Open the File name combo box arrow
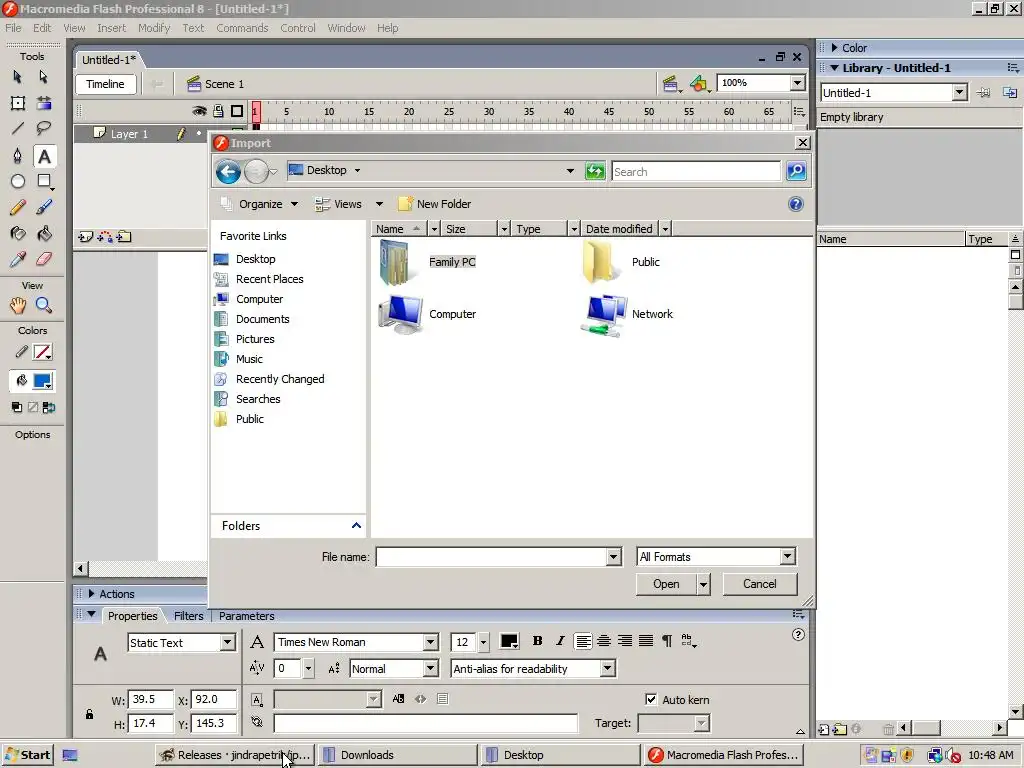The height and width of the screenshot is (768, 1024). click(x=613, y=557)
